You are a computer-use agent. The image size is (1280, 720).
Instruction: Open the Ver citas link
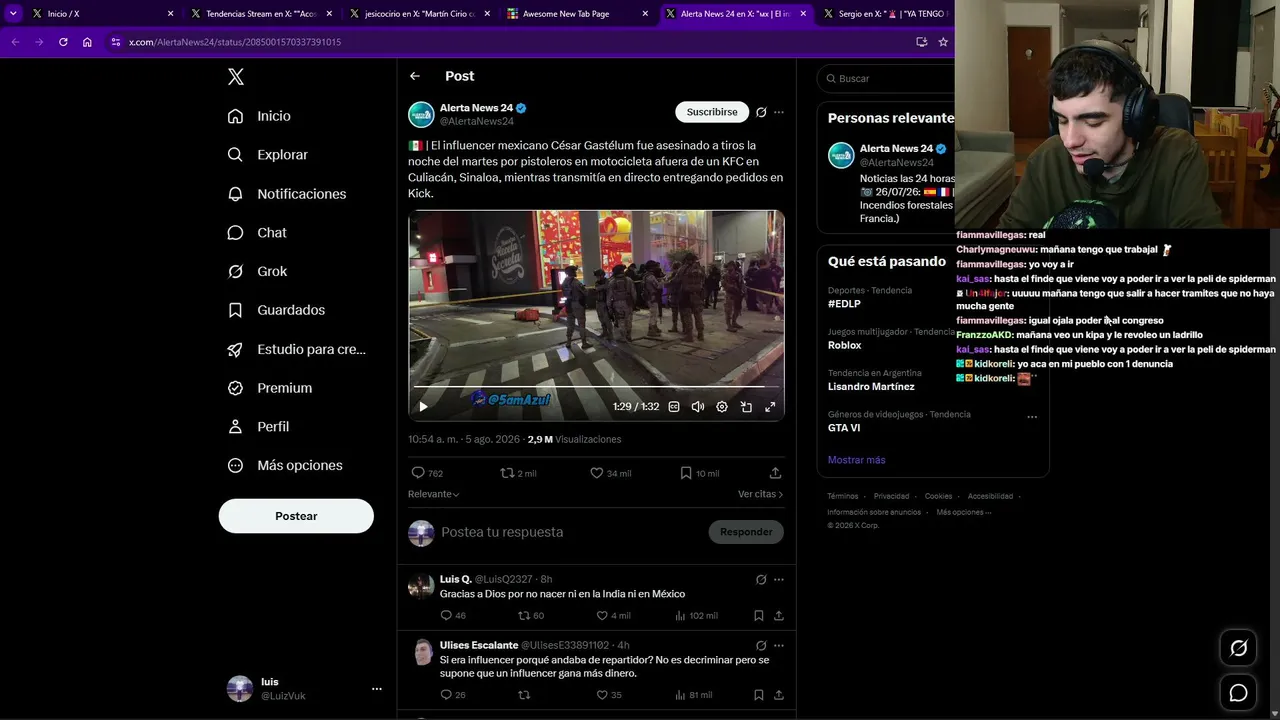(761, 494)
